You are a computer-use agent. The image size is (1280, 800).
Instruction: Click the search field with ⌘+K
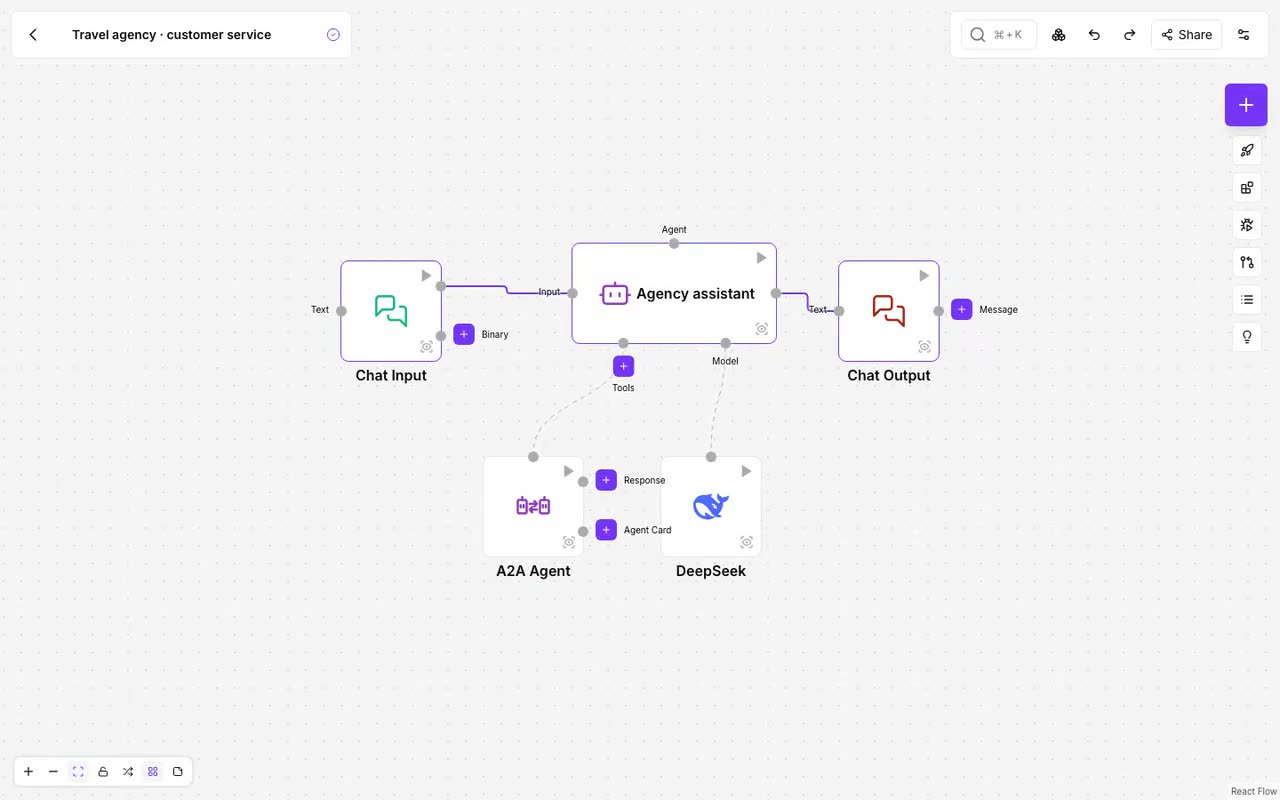coord(999,35)
